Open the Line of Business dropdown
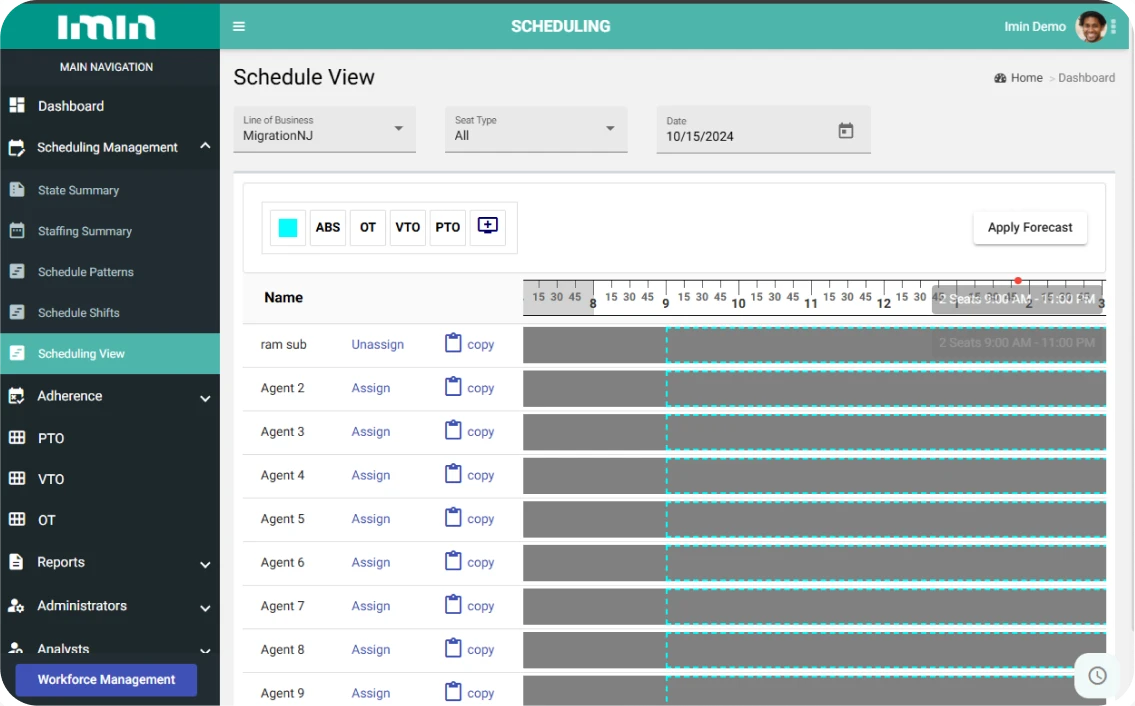1135x706 pixels. [324, 129]
